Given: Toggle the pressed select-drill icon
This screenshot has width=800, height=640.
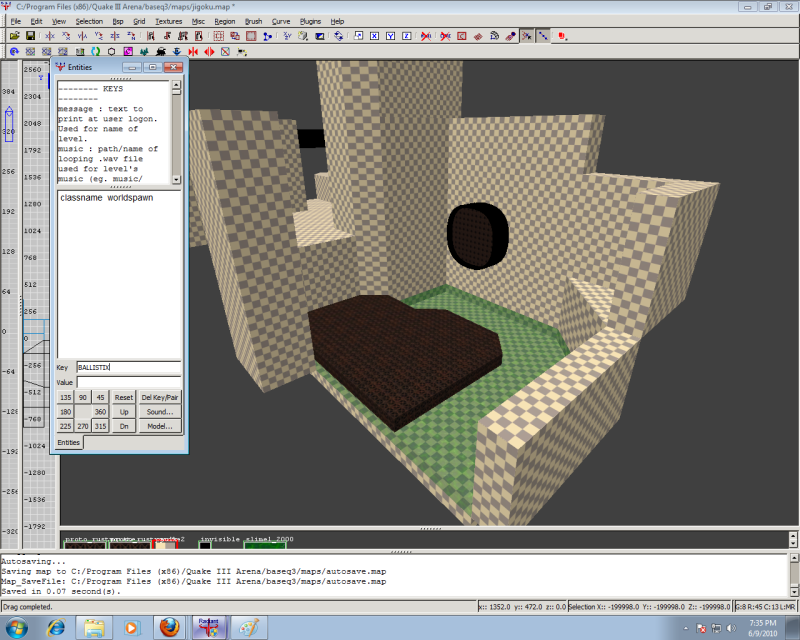Looking at the screenshot, I should click(x=527, y=36).
